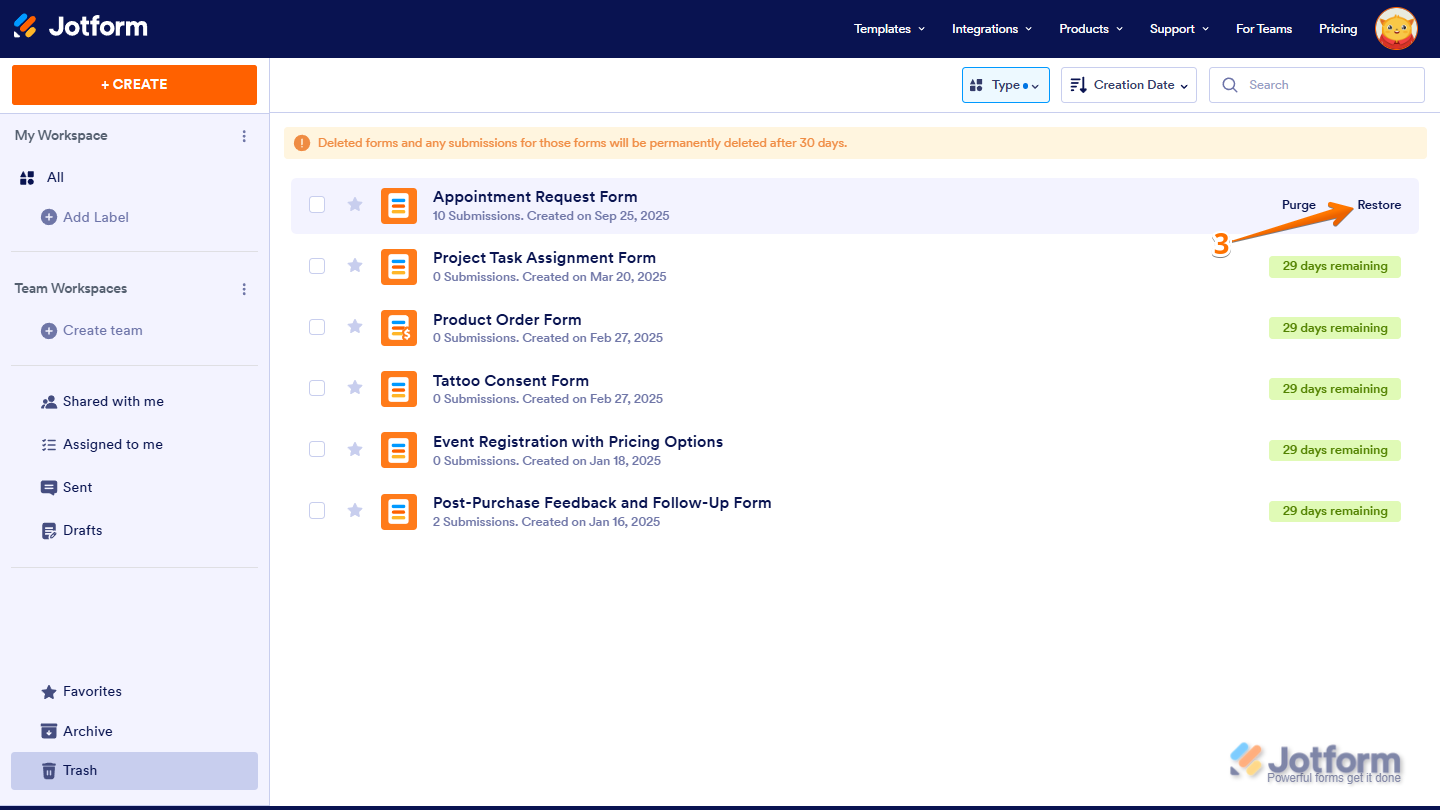Viewport: 1440px width, 810px height.
Task: Check the Tattoo Consent Form checkbox
Action: click(x=317, y=388)
